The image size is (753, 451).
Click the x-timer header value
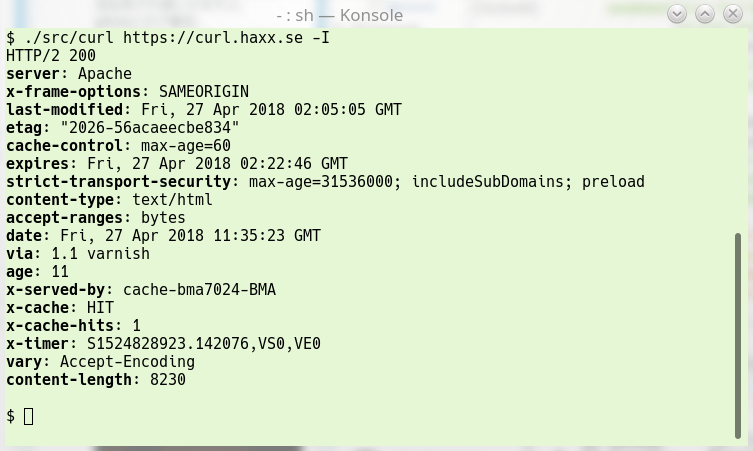(204, 344)
